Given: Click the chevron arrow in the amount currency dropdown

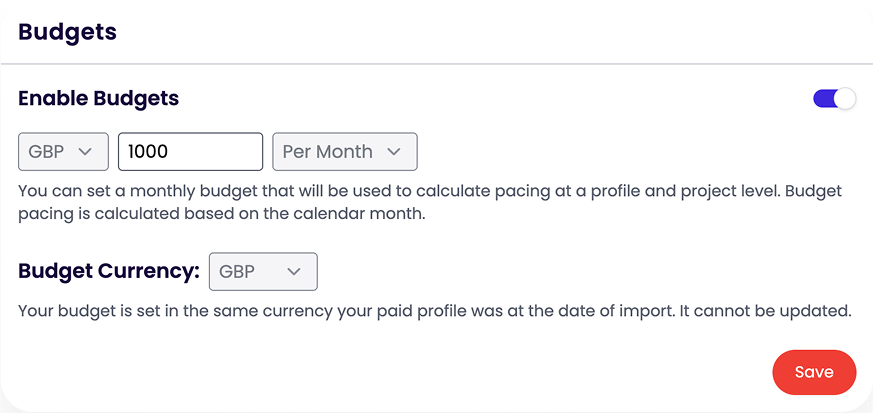Looking at the screenshot, I should tap(85, 152).
